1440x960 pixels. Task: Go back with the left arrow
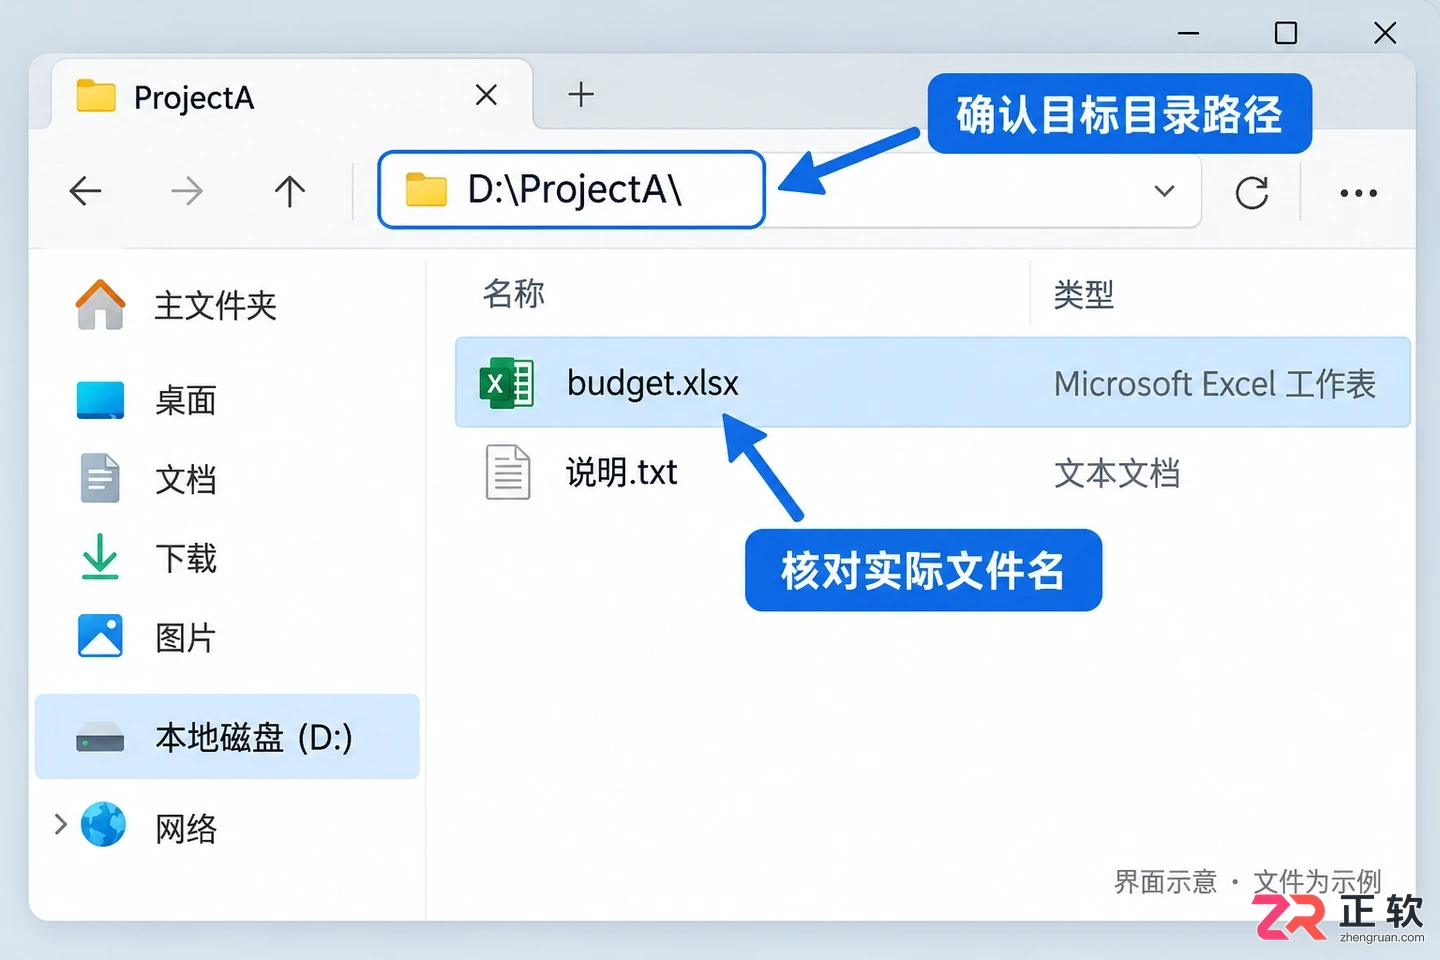85,190
